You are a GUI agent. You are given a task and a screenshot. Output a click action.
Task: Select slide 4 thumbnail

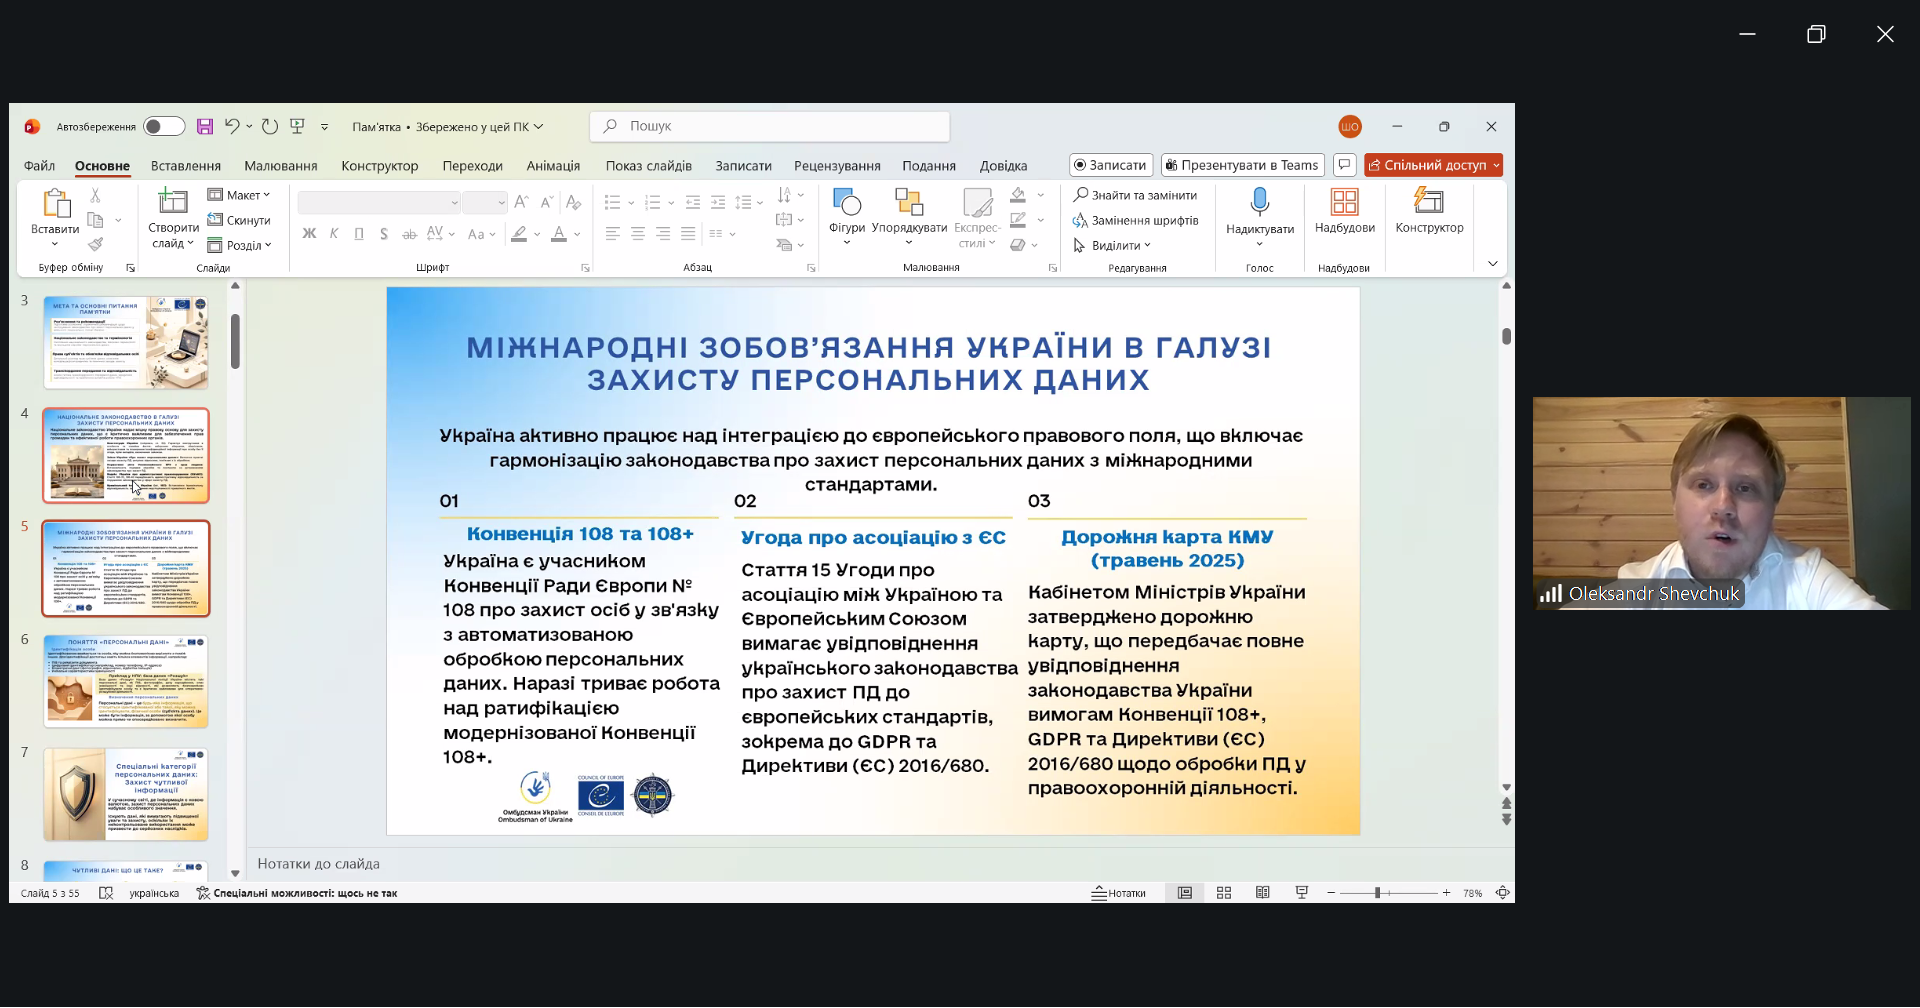[126, 455]
